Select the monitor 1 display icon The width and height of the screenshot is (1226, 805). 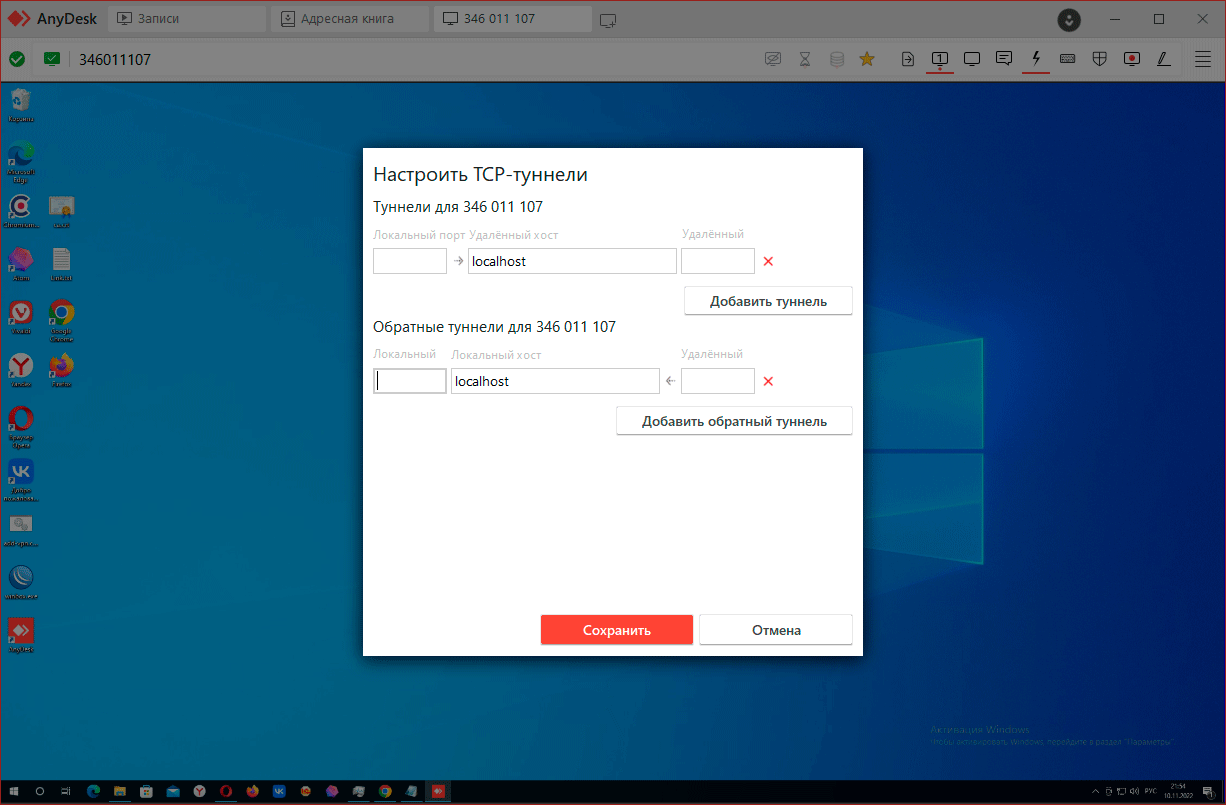(x=940, y=59)
